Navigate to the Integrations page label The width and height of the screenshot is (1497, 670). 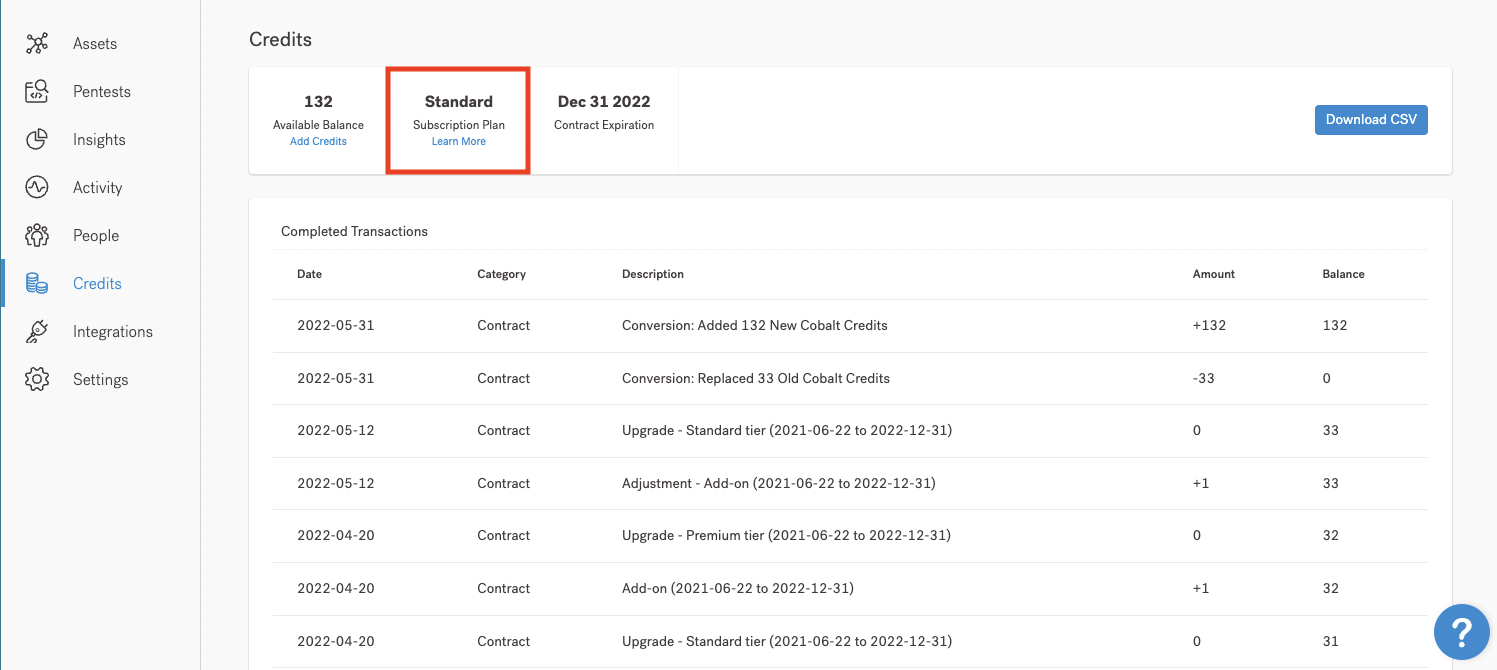(x=113, y=332)
